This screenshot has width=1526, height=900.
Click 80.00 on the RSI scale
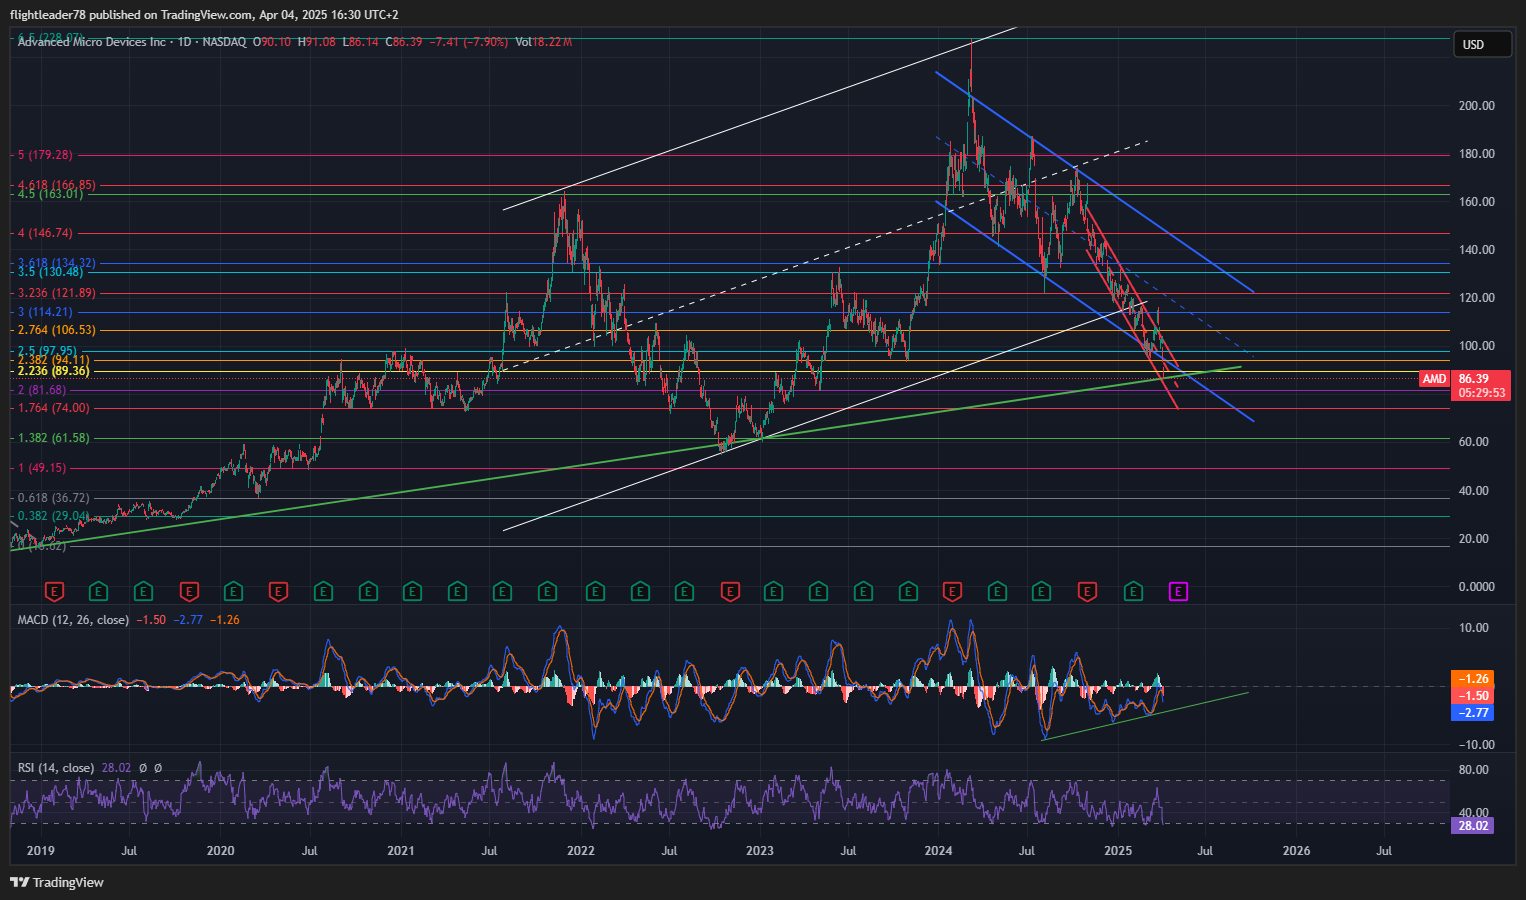(1474, 770)
